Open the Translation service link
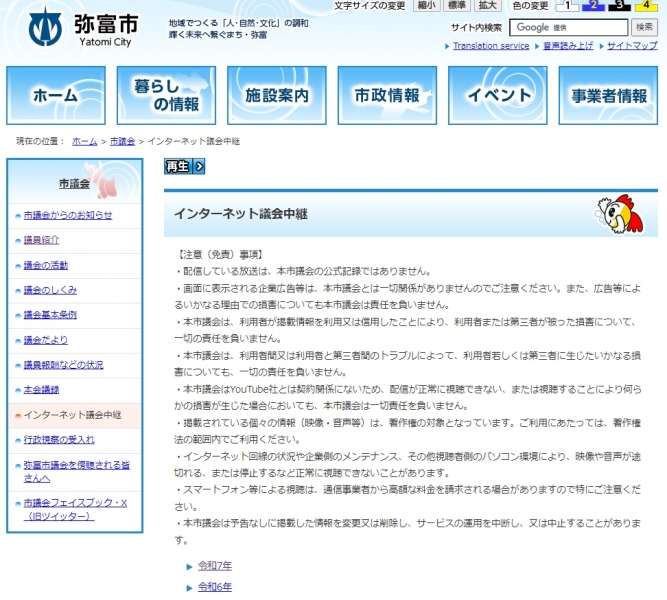 490,46
